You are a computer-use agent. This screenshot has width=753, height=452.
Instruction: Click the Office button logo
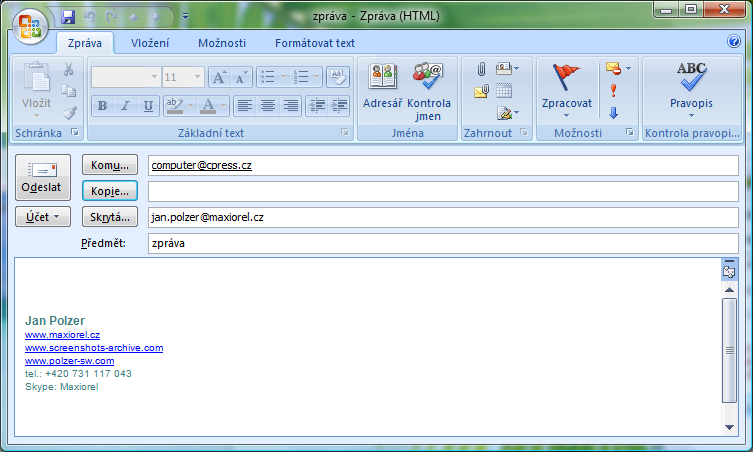click(x=30, y=26)
